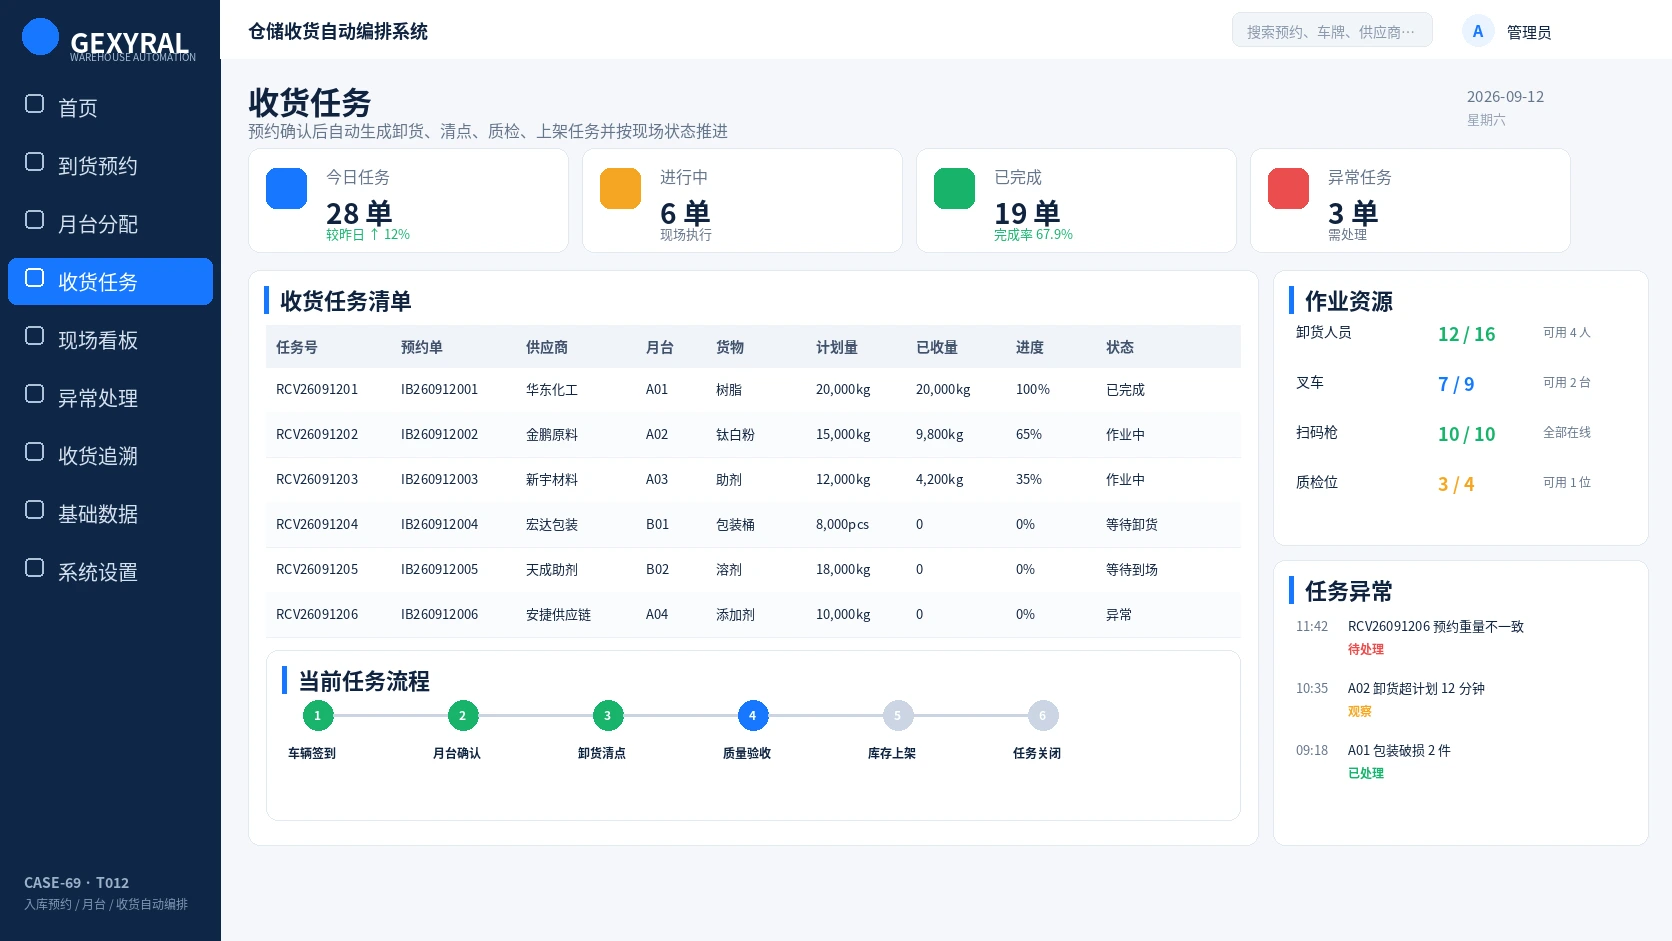Click the icon beside 现场看板
This screenshot has width=1672, height=941.
[34, 336]
